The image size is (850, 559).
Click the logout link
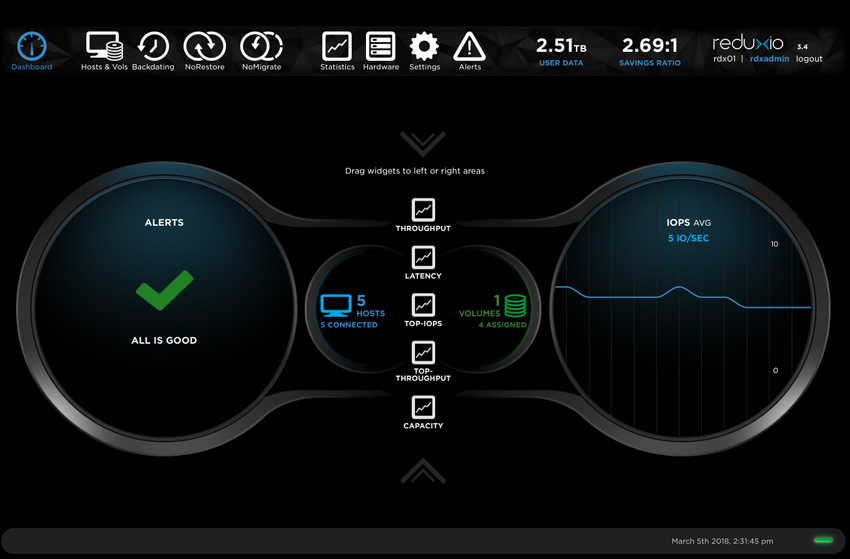(x=809, y=59)
